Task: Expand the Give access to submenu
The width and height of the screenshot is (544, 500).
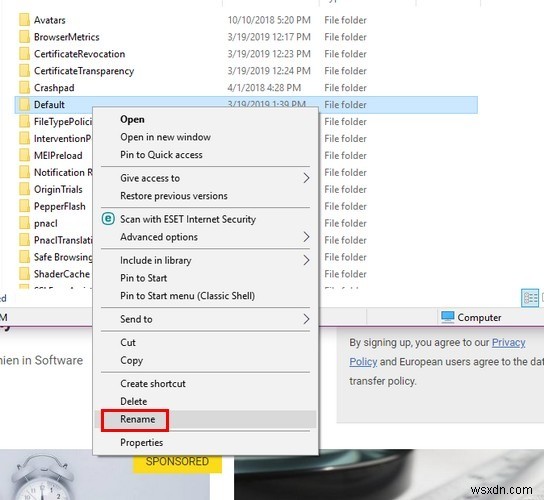Action: pyautogui.click(x=306, y=178)
